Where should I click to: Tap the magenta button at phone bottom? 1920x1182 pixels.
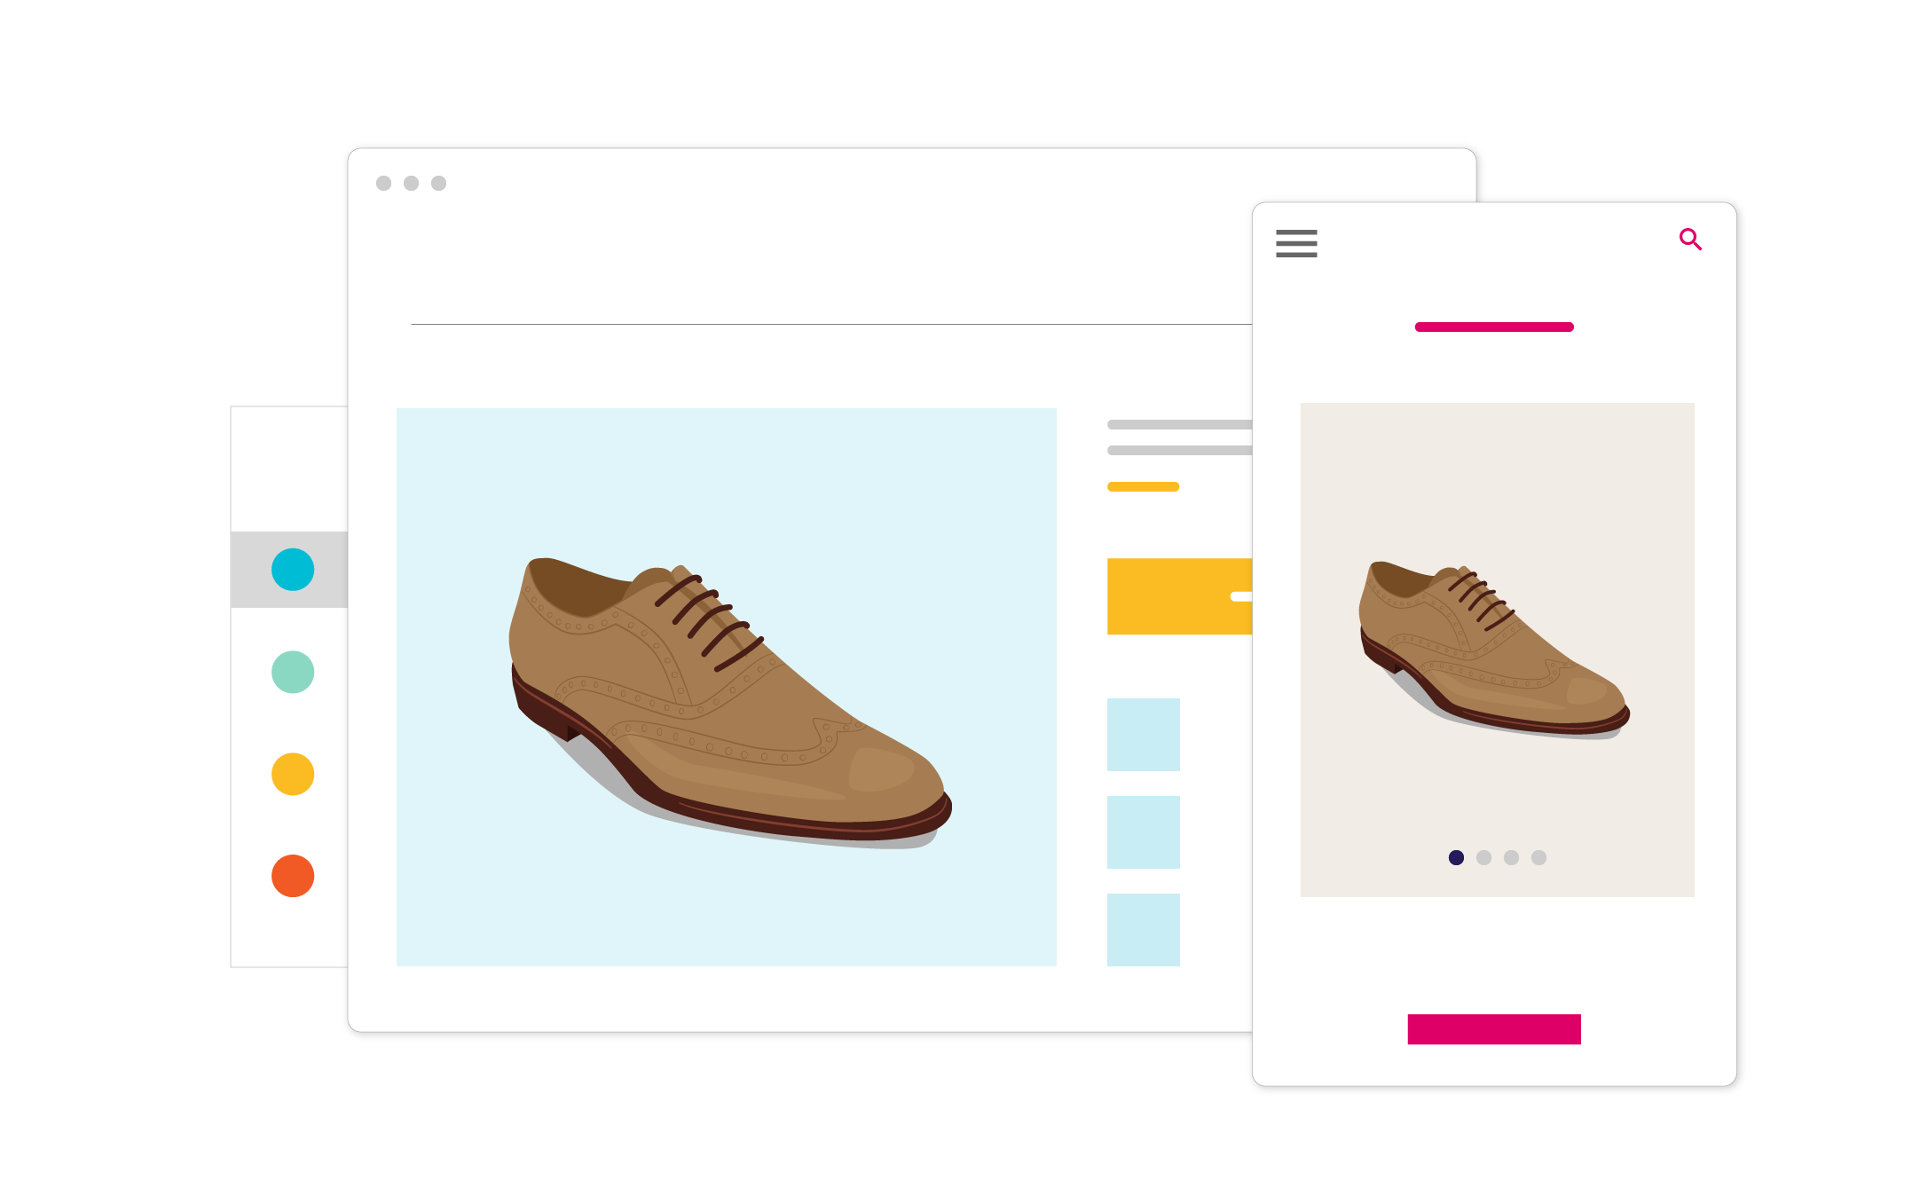(x=1494, y=1029)
